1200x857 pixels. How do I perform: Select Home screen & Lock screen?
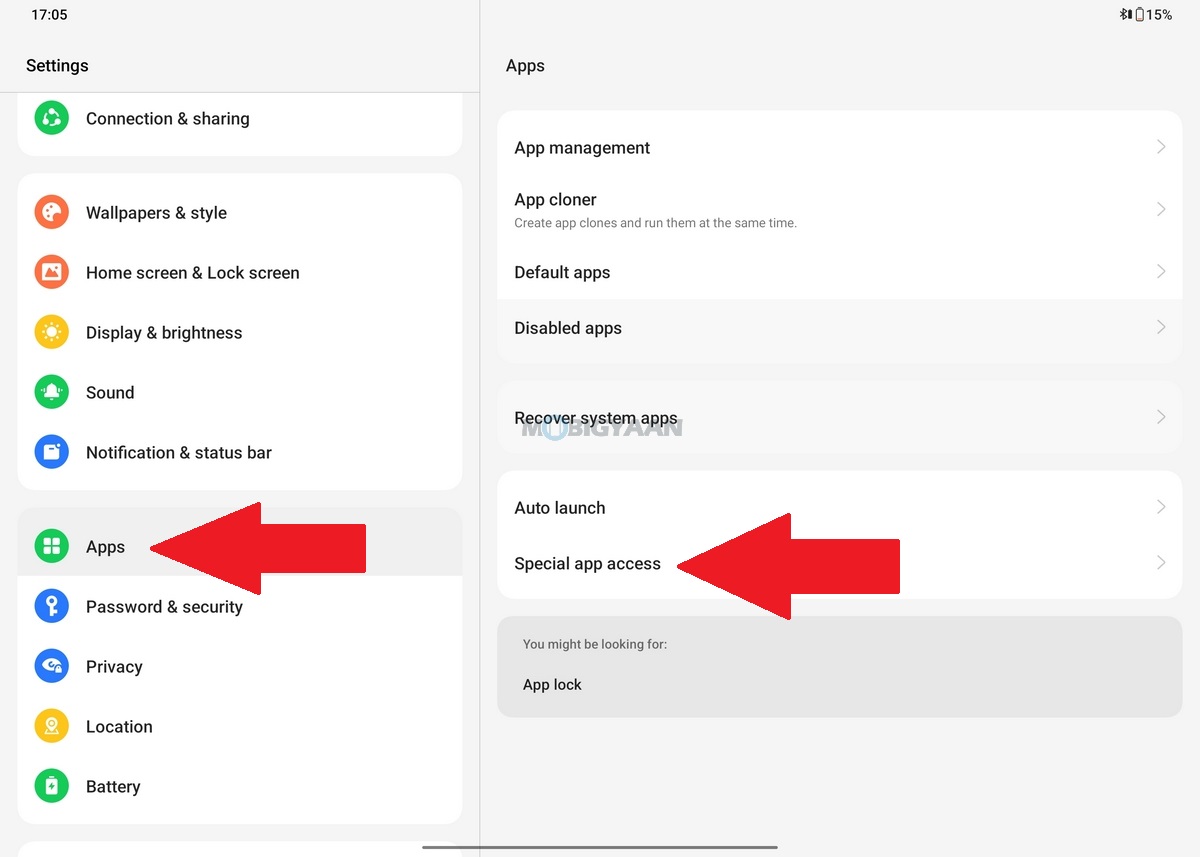[x=240, y=272]
